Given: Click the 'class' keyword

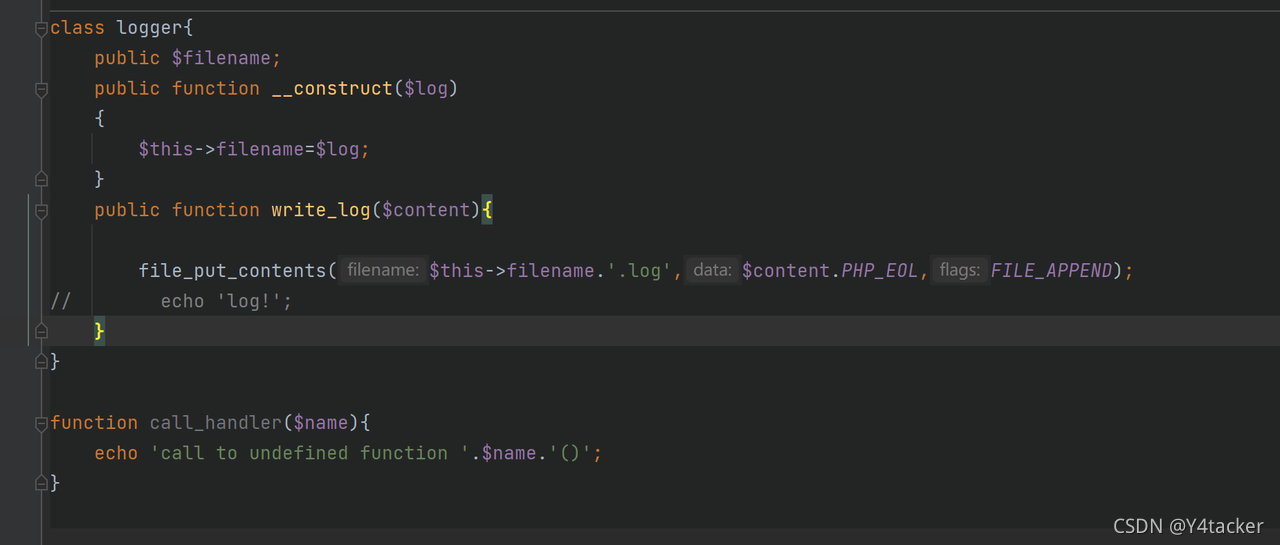Looking at the screenshot, I should pos(77,28).
